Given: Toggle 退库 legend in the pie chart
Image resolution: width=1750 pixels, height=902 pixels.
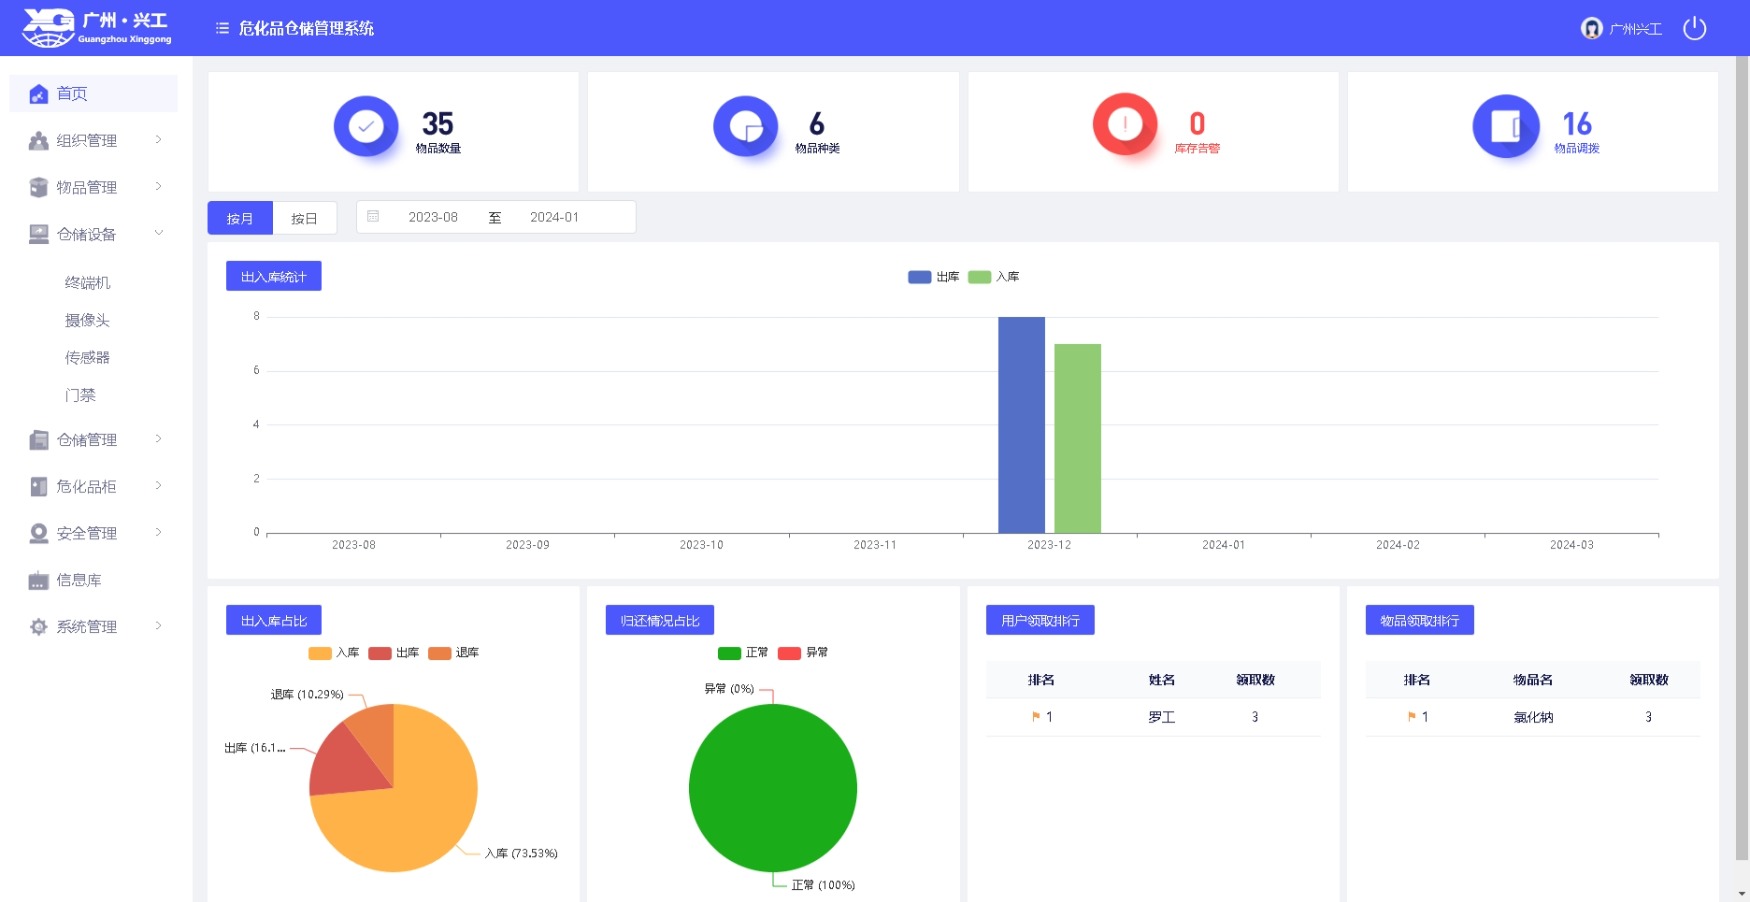Looking at the screenshot, I should pyautogui.click(x=453, y=653).
